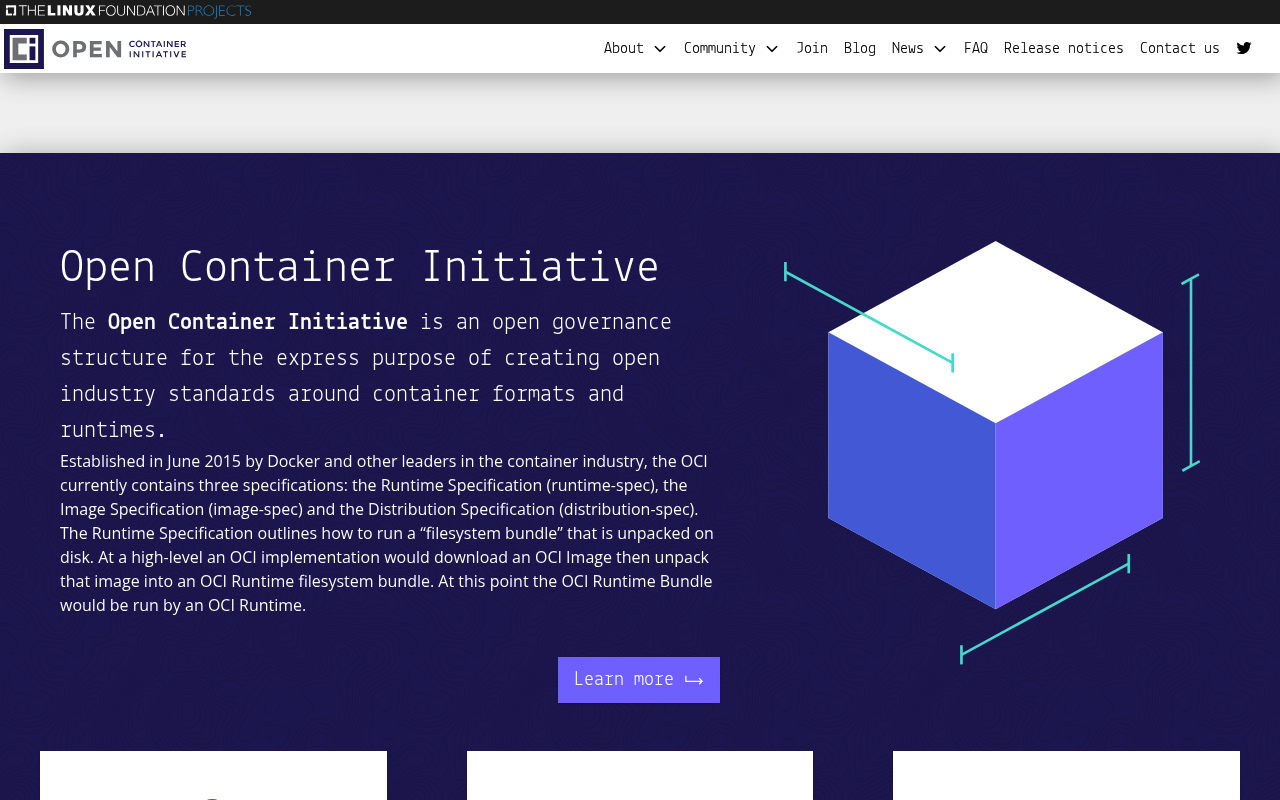Open the About menu item
Image resolution: width=1280 pixels, height=800 pixels.
(624, 48)
